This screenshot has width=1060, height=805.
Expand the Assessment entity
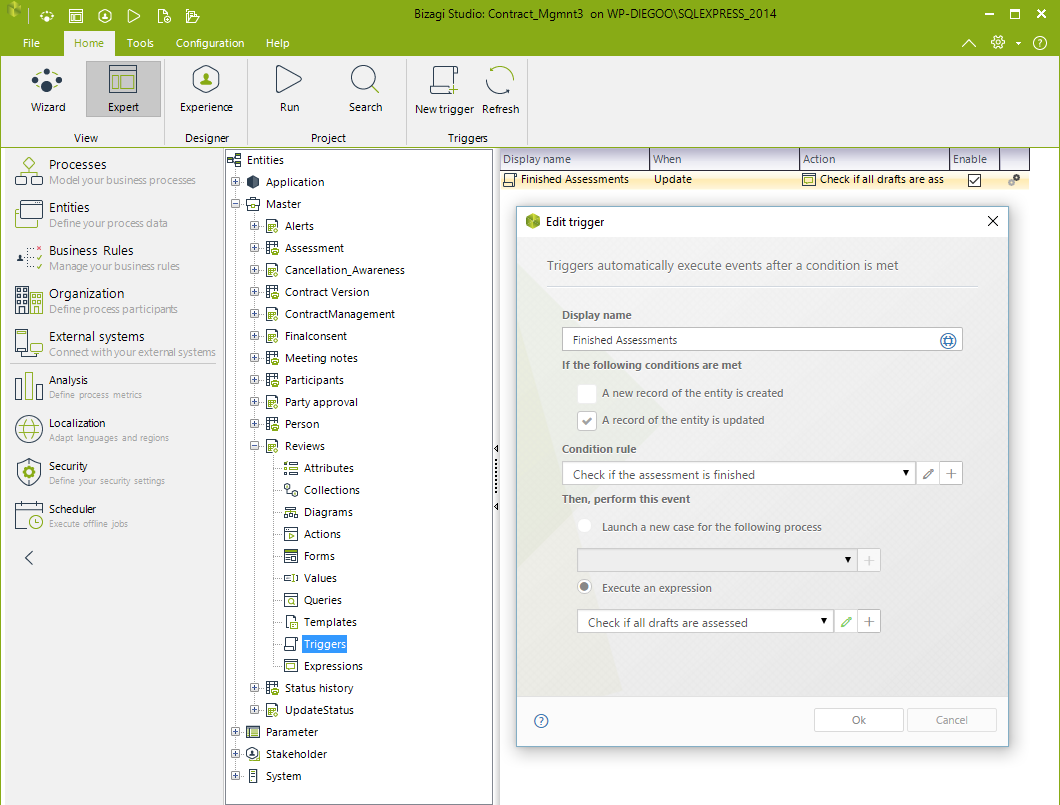pyautogui.click(x=254, y=247)
